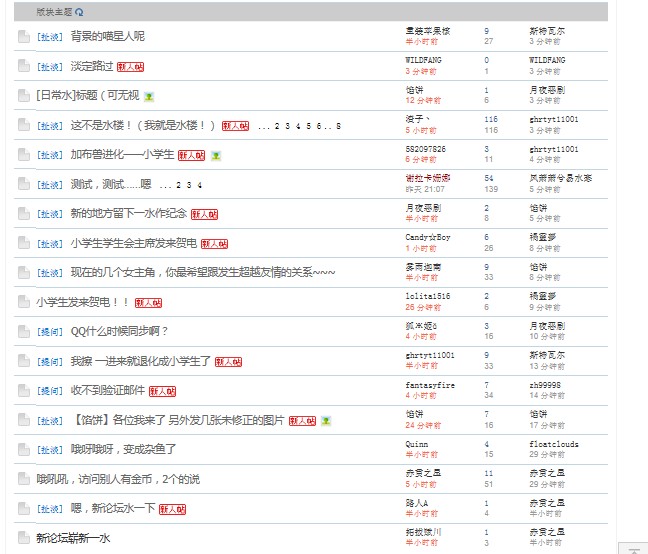This screenshot has height=554, width=648.
Task: Open author profile fantasyfire
Action: (x=430, y=385)
